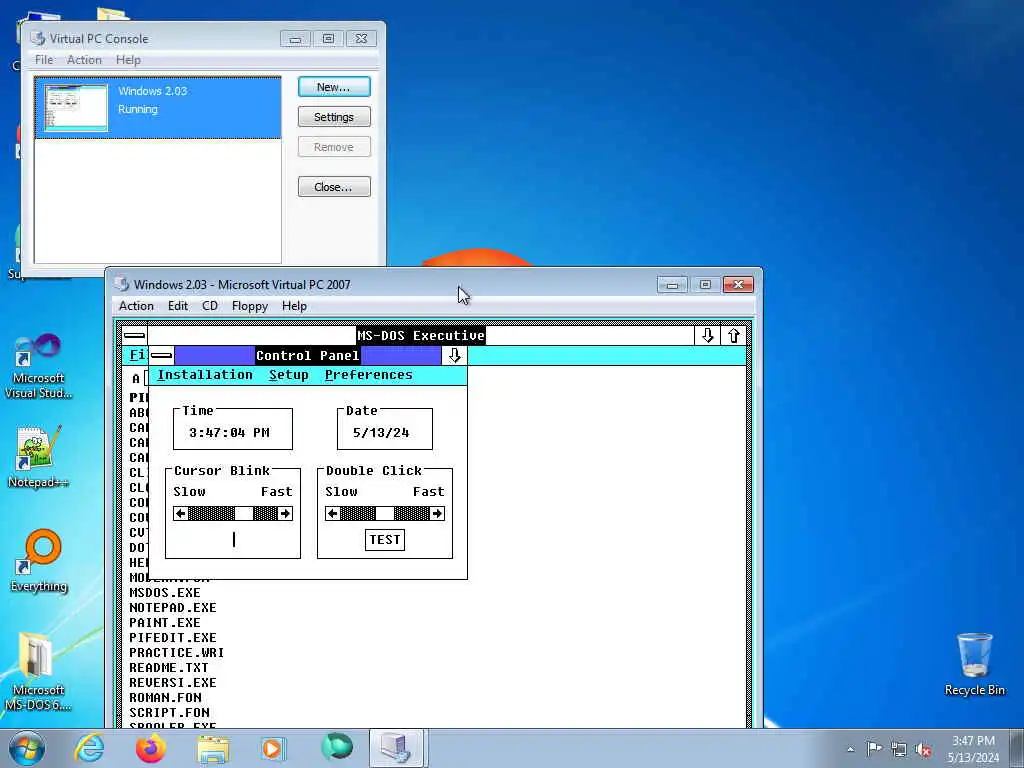Select the Windows 2.03 virtual machine thumbnail
This screenshot has height=768, width=1024.
tap(76, 108)
